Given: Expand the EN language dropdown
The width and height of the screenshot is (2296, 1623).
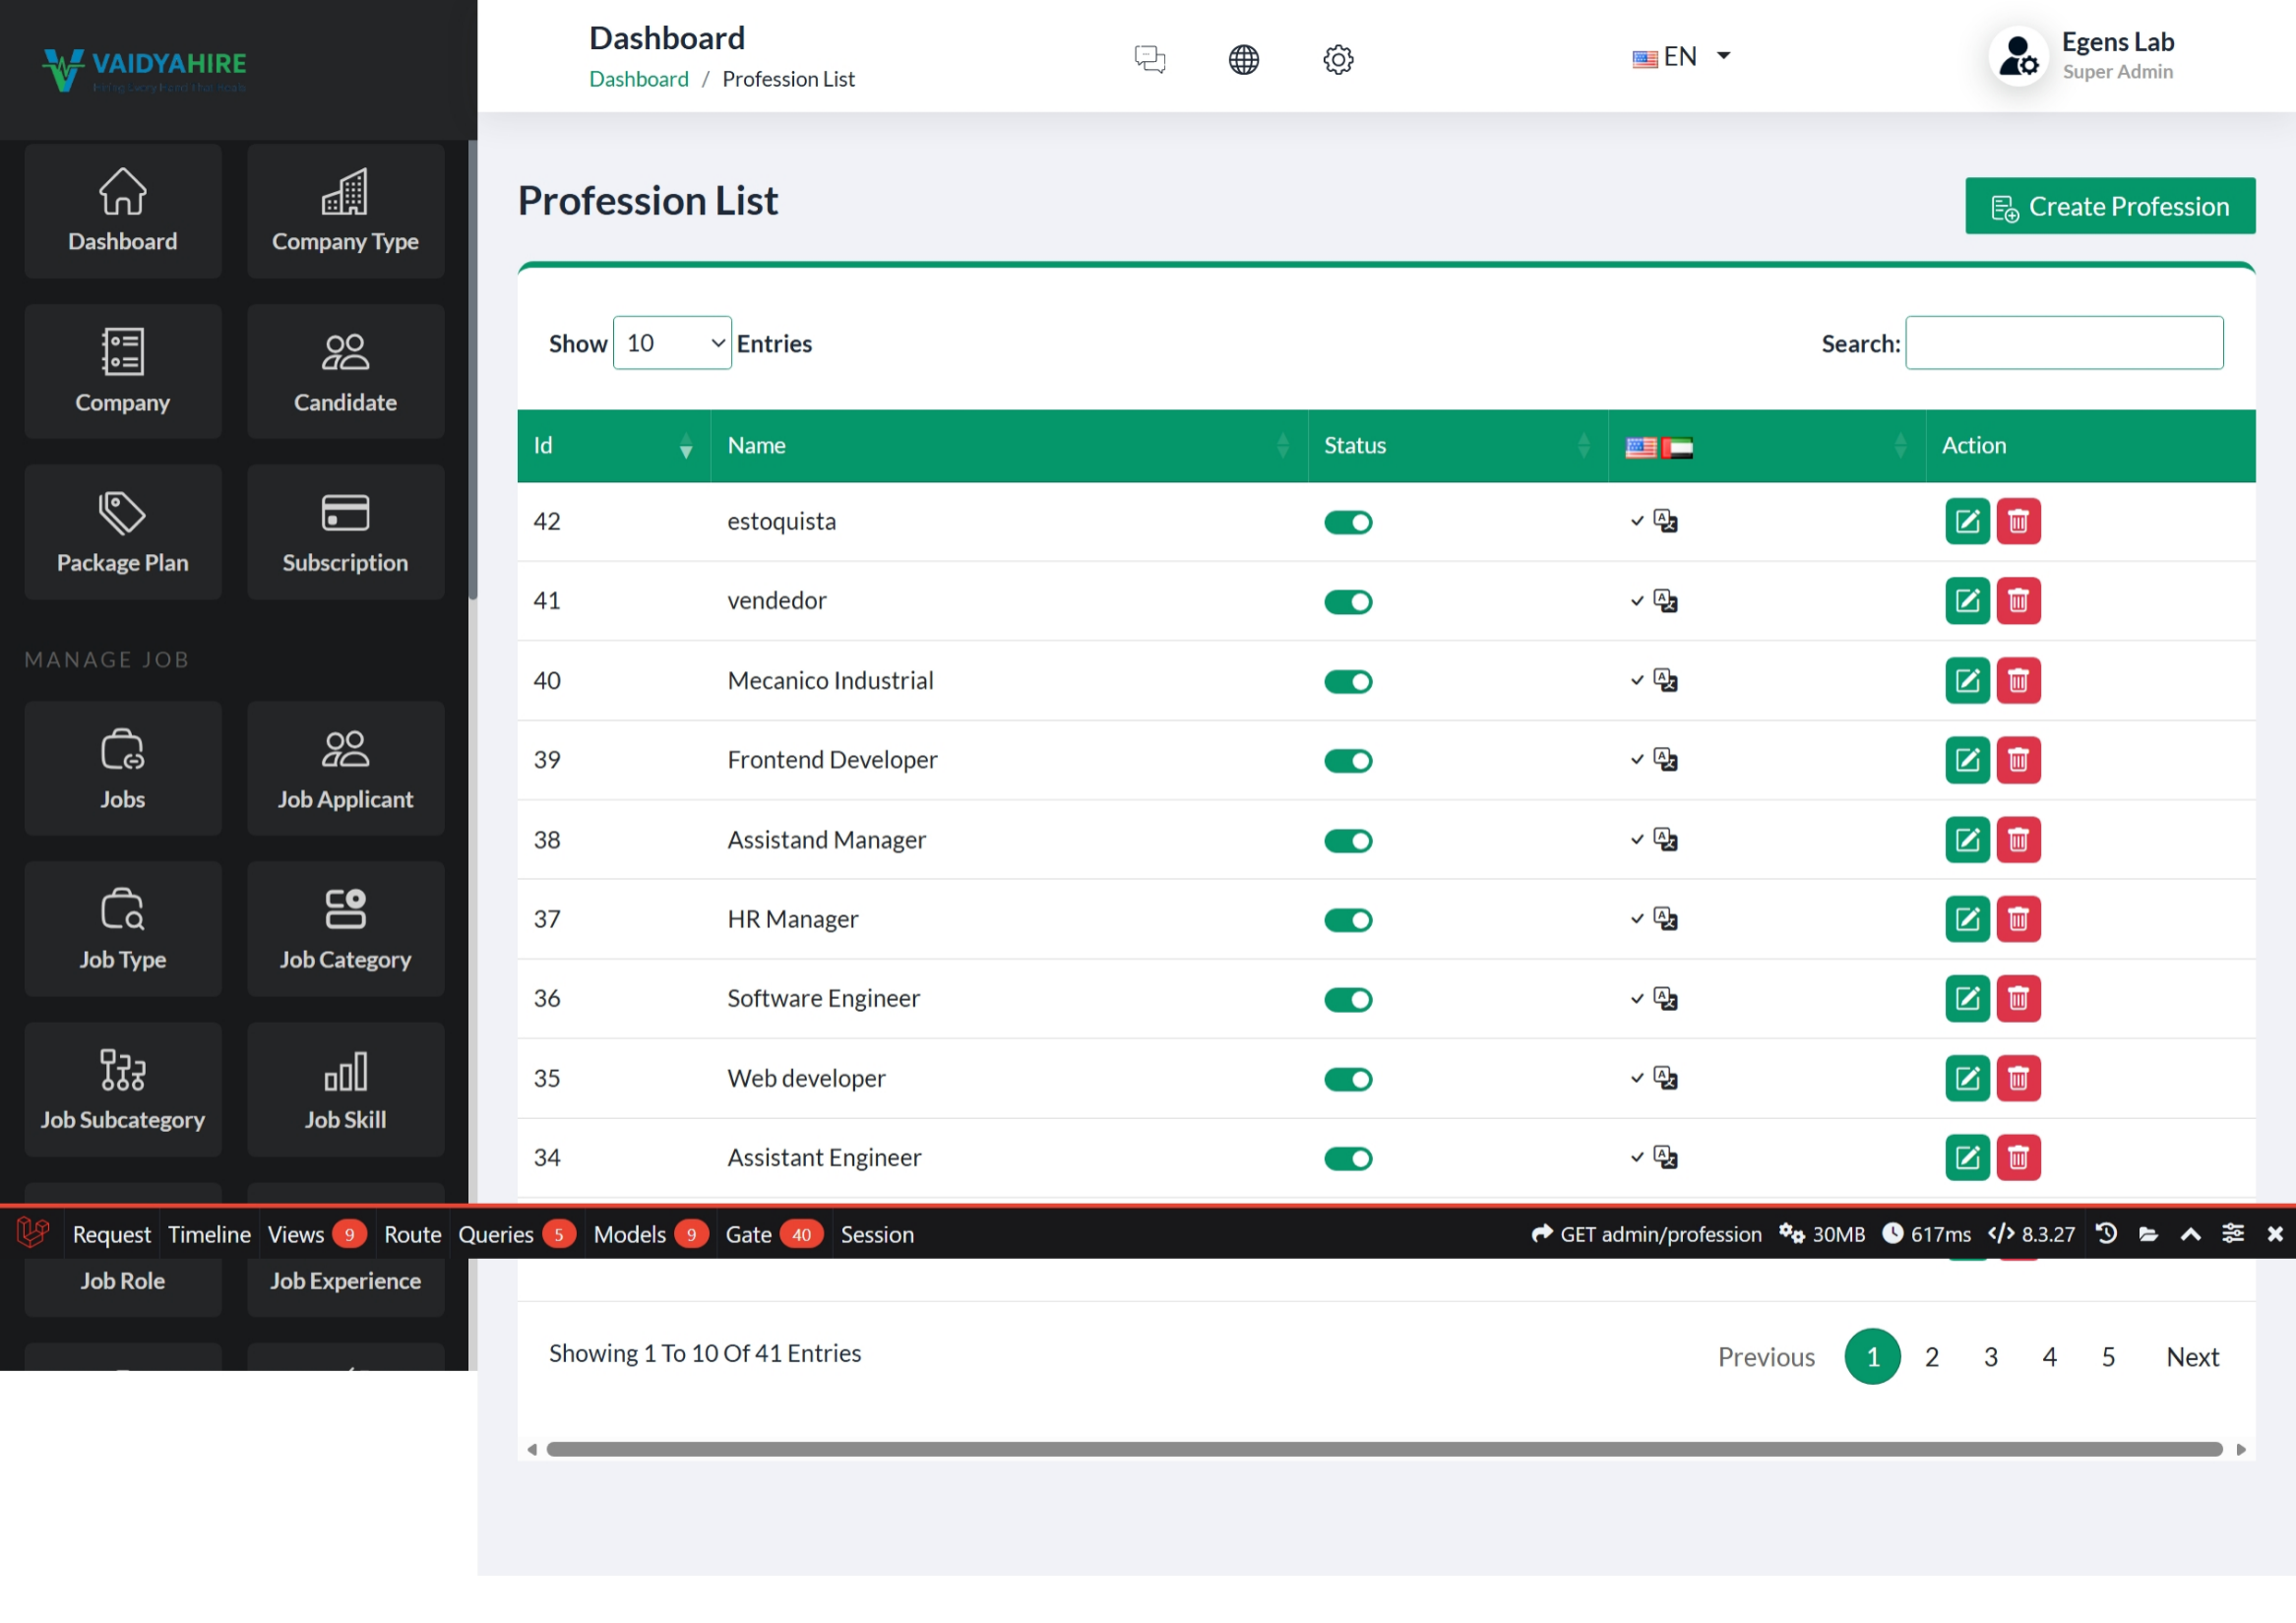Looking at the screenshot, I should tap(1681, 57).
